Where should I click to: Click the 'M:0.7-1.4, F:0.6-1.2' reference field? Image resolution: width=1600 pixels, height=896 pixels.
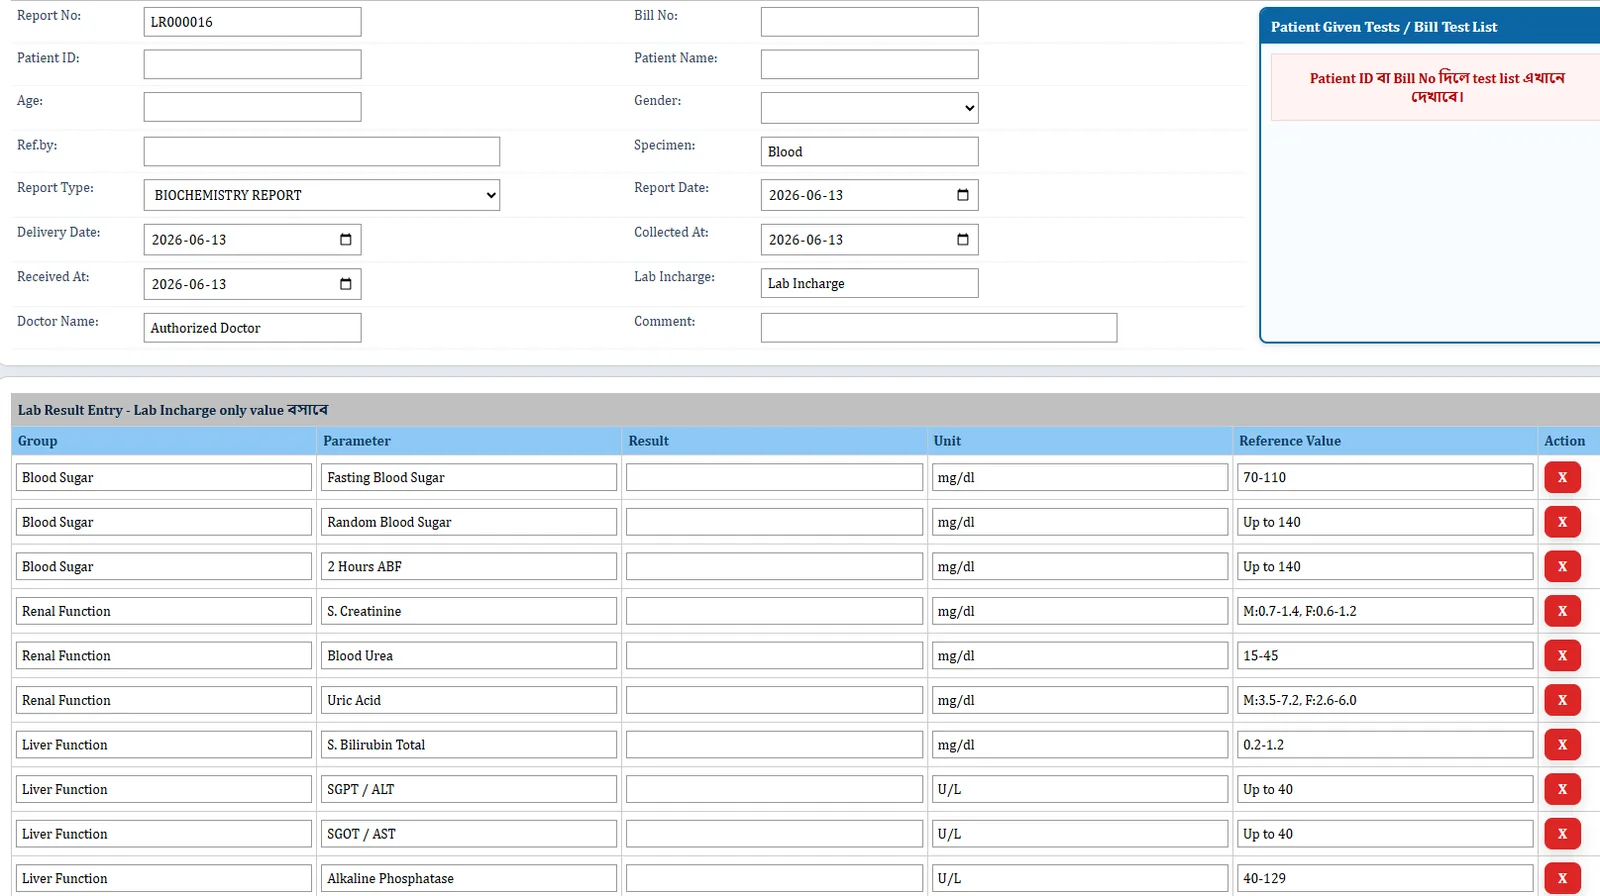click(1384, 611)
